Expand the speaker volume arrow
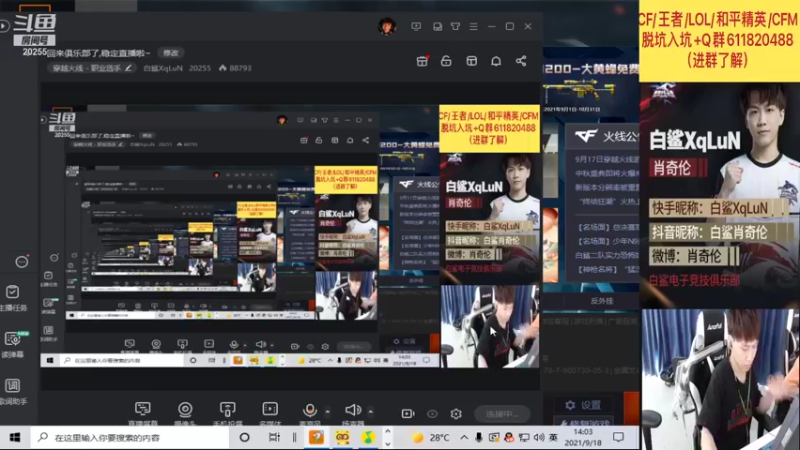 point(370,411)
